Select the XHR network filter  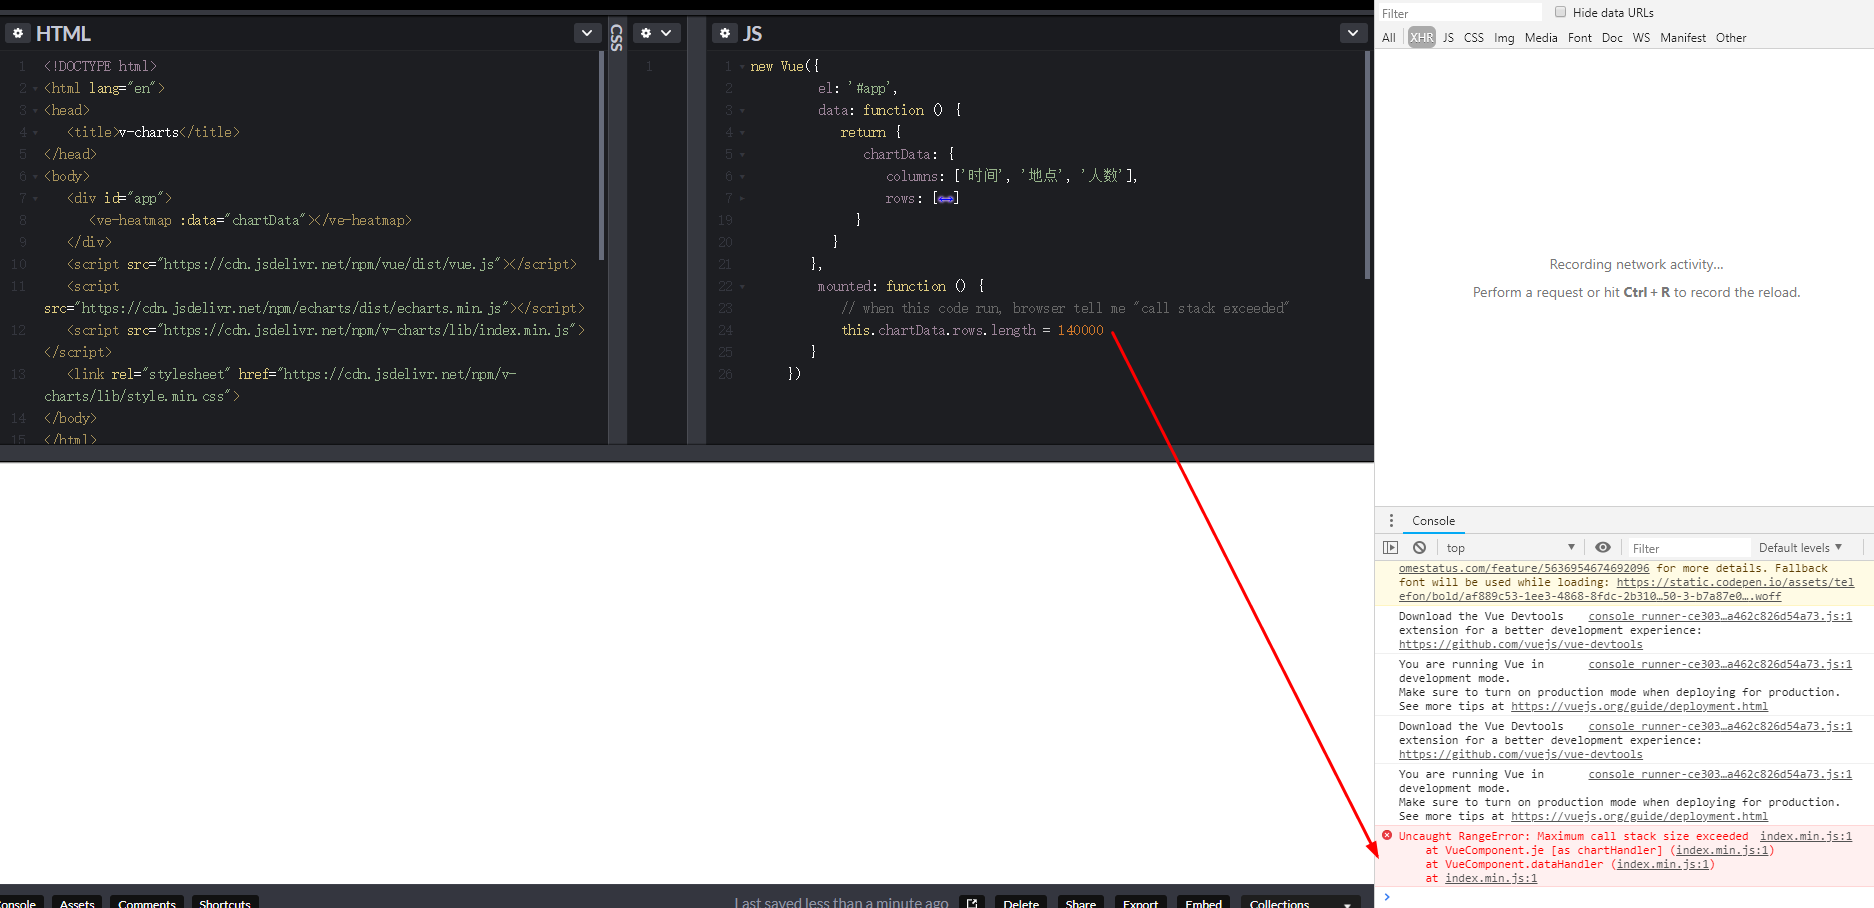pyautogui.click(x=1422, y=38)
